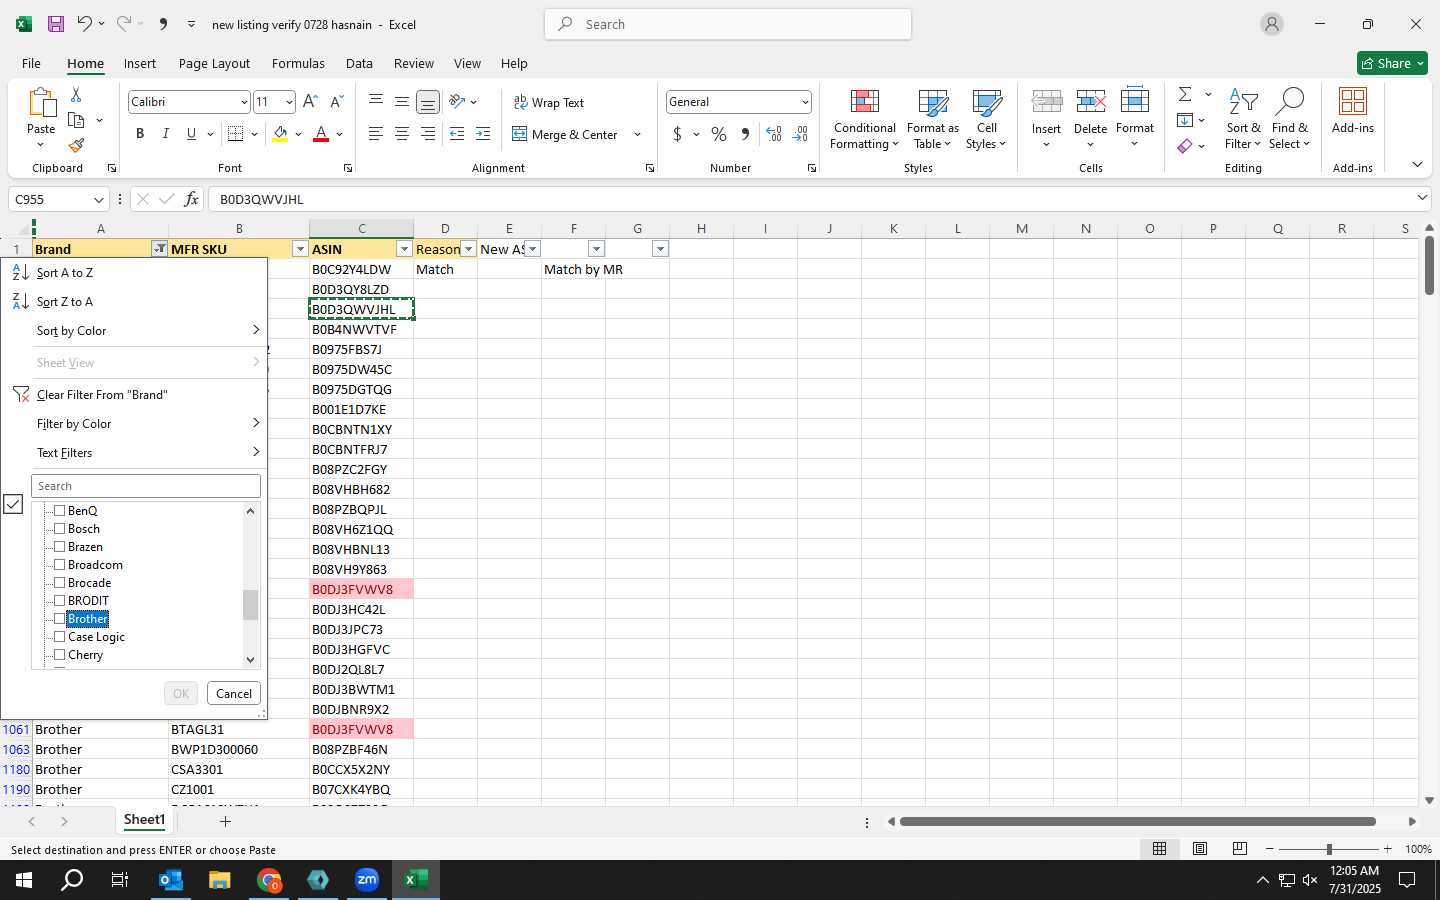
Task: Select the Sheet1 tab
Action: [144, 820]
